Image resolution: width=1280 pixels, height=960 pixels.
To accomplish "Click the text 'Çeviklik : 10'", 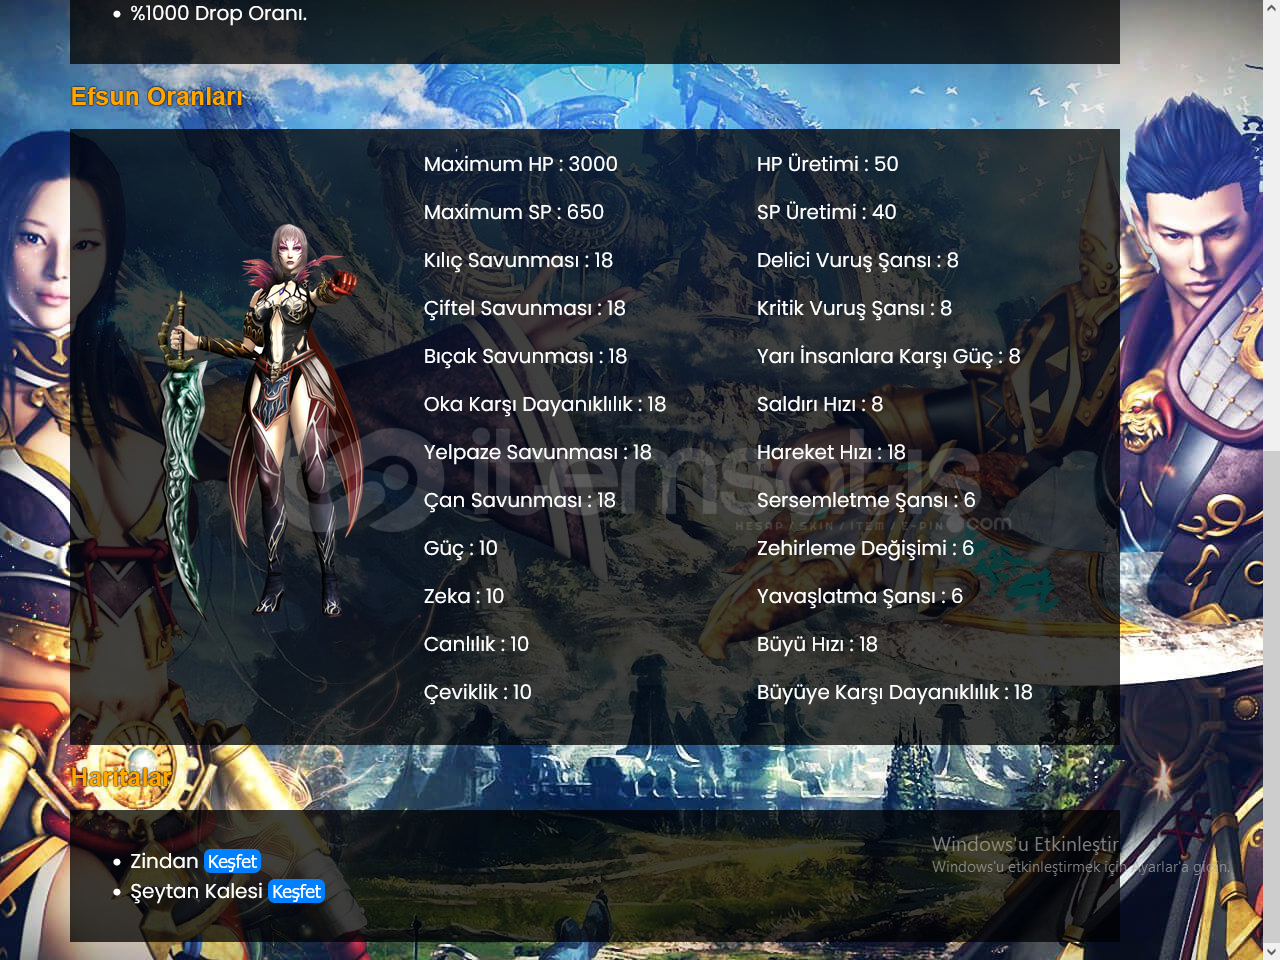I will [477, 692].
